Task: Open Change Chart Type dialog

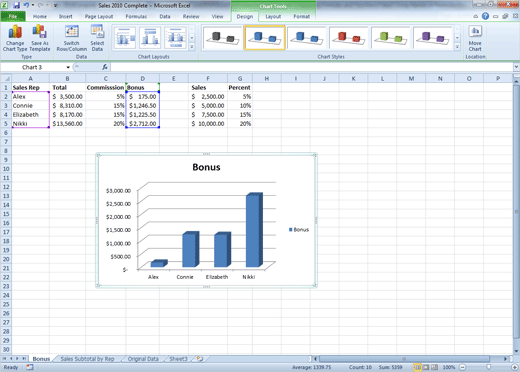Action: (15, 38)
